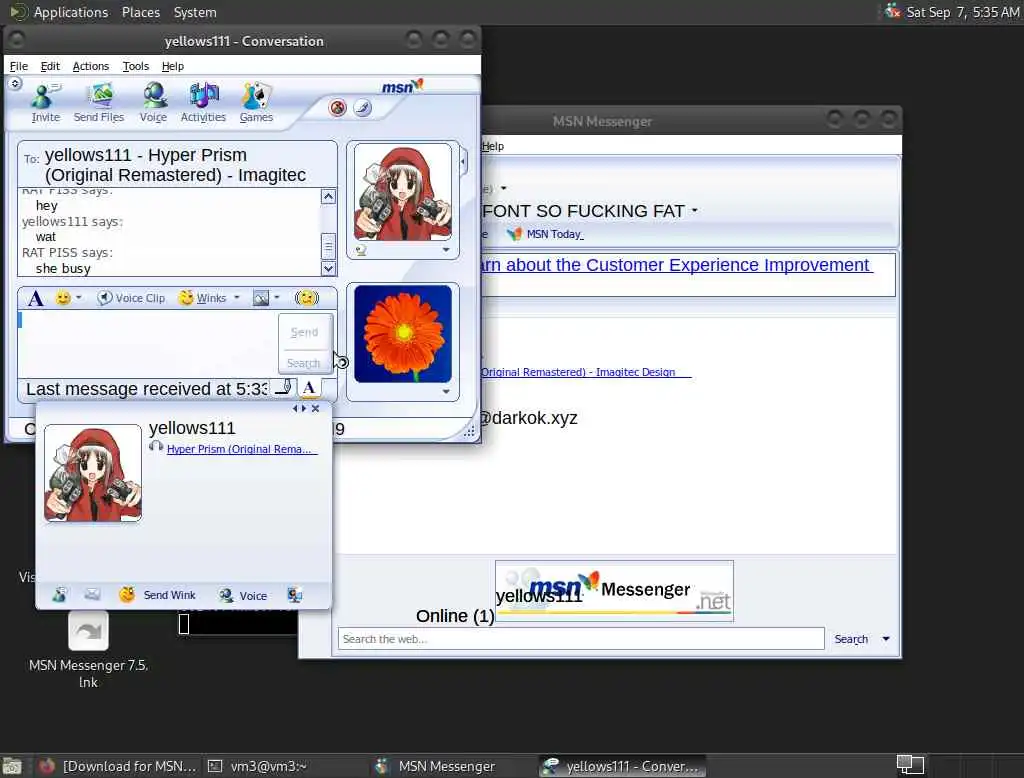Collapse the display picture side panel

pyautogui.click(x=463, y=160)
